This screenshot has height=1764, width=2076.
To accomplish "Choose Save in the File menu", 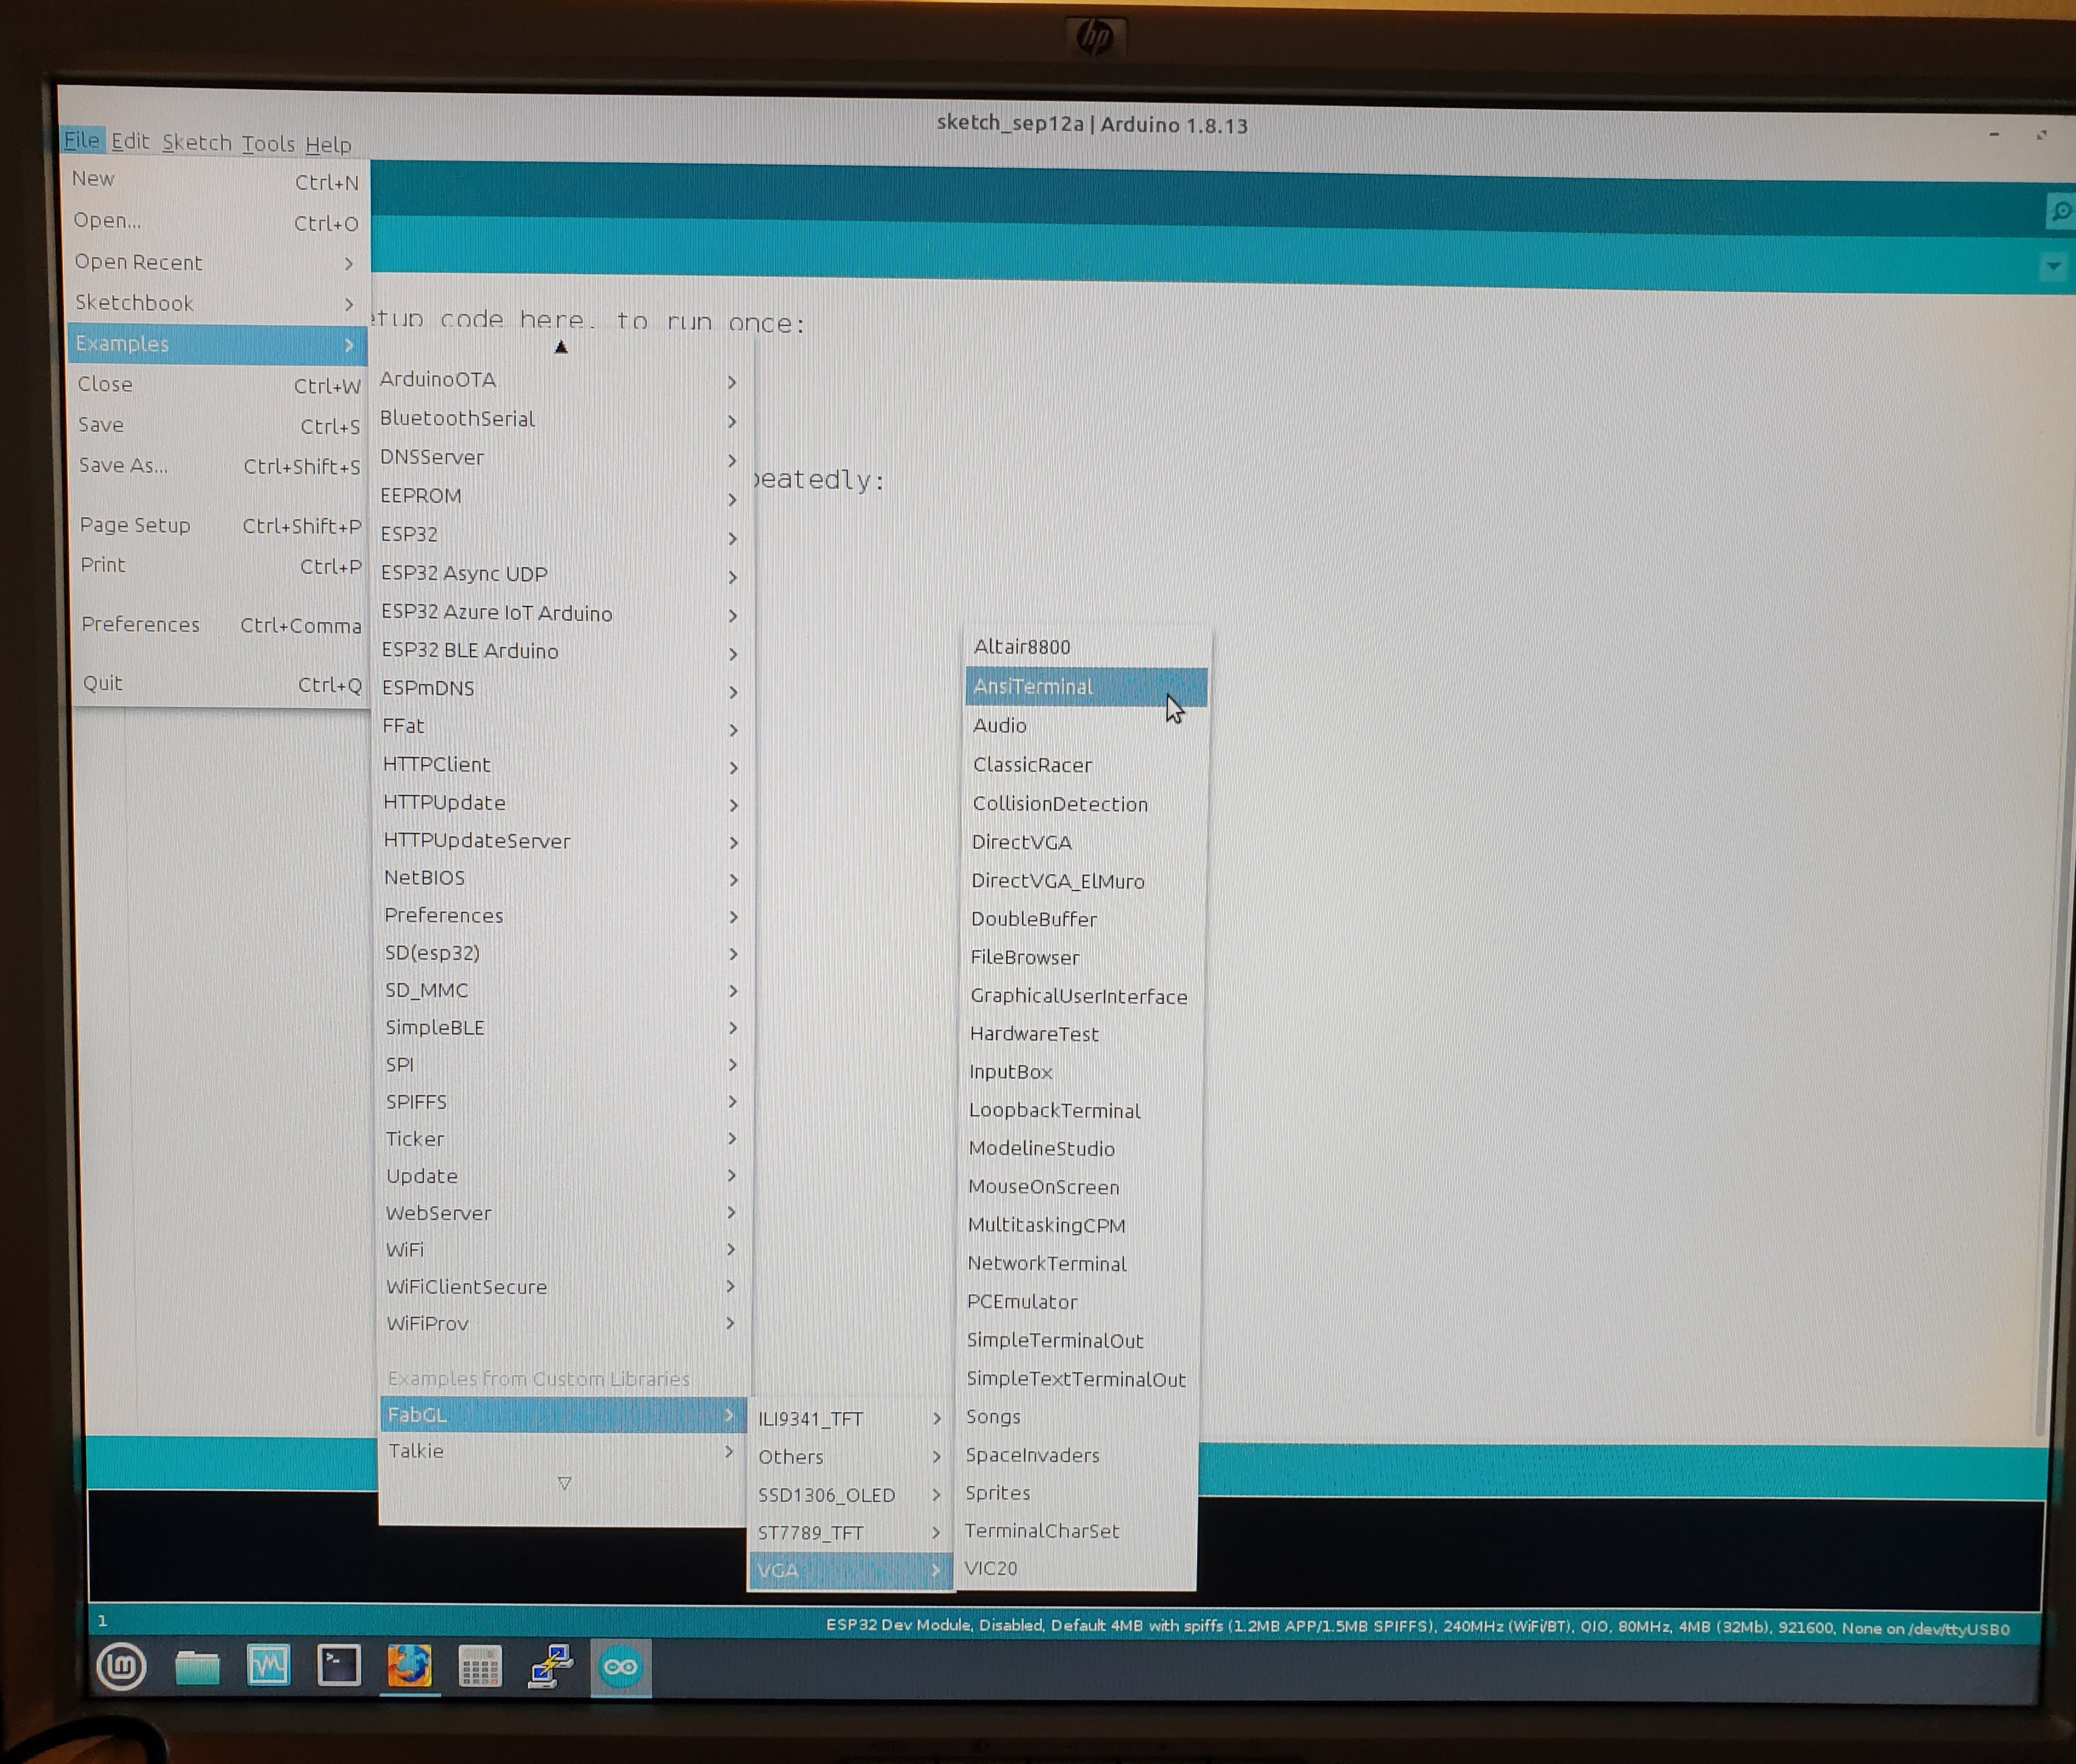I will pyautogui.click(x=219, y=425).
